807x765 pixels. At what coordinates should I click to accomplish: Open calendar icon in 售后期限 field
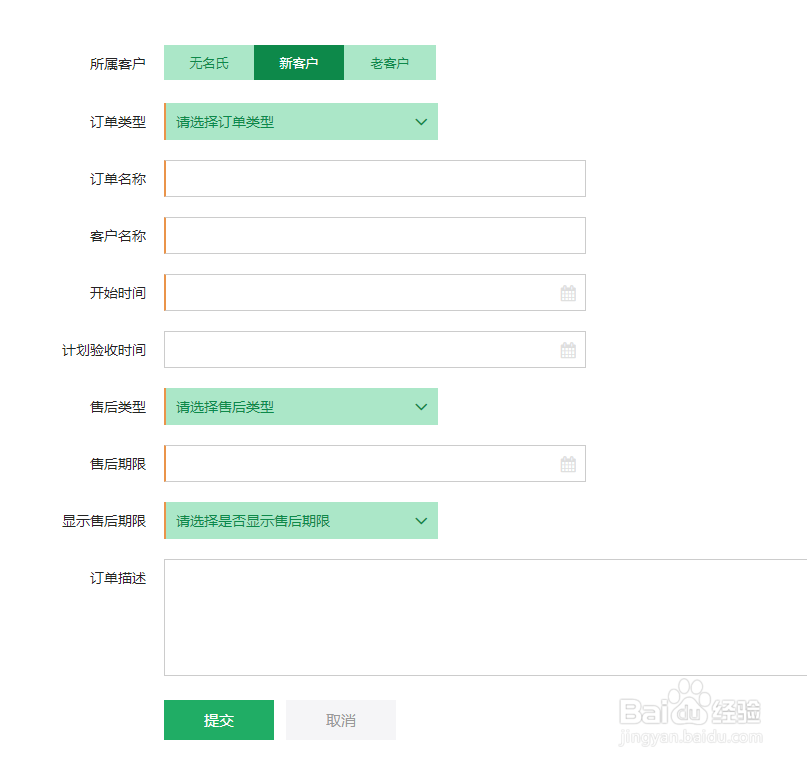coord(568,464)
